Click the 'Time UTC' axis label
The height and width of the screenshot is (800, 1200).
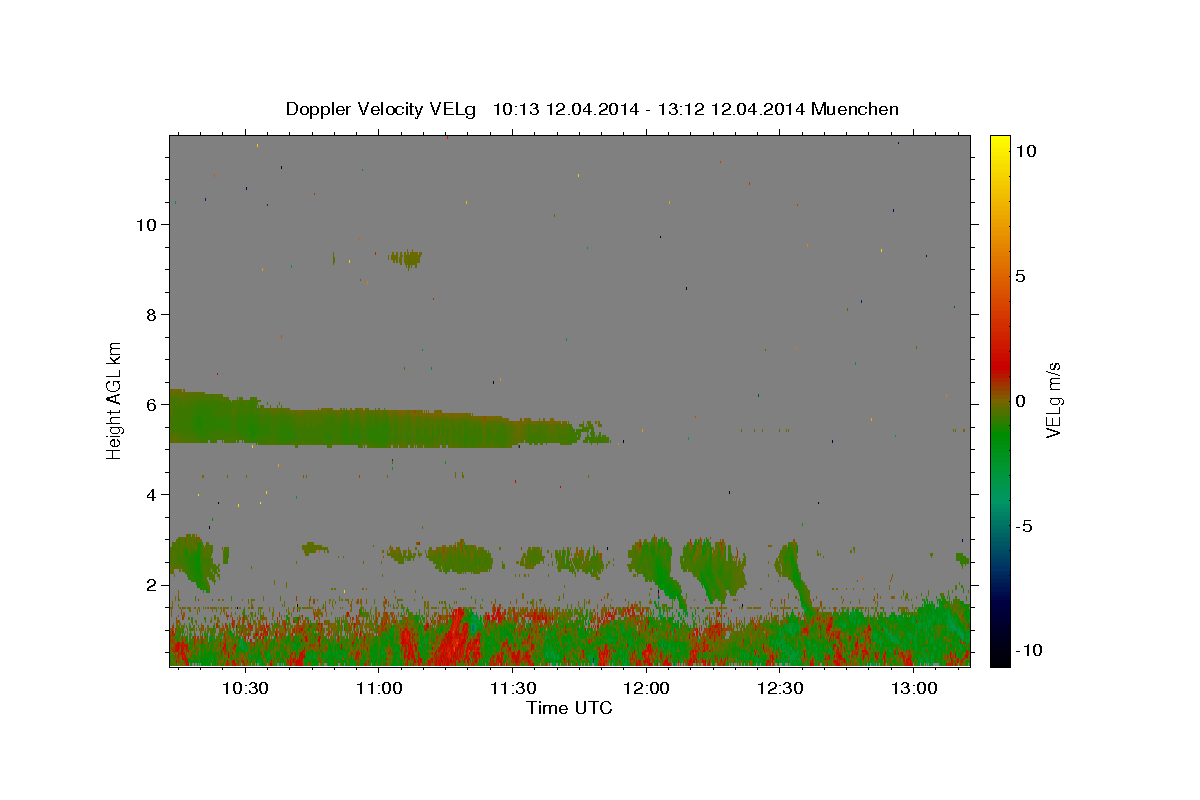(x=569, y=708)
